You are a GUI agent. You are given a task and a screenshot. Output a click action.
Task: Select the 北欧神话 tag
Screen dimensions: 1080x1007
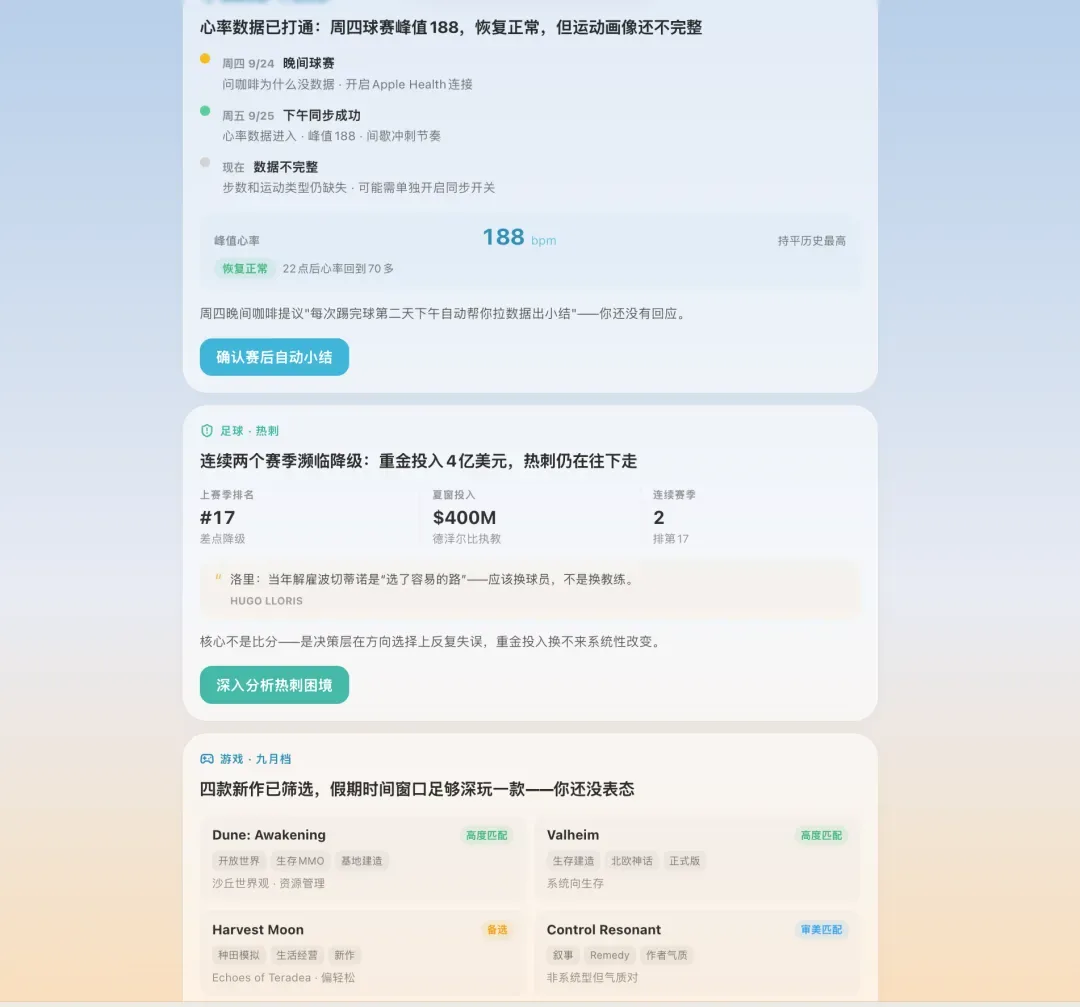click(x=632, y=860)
